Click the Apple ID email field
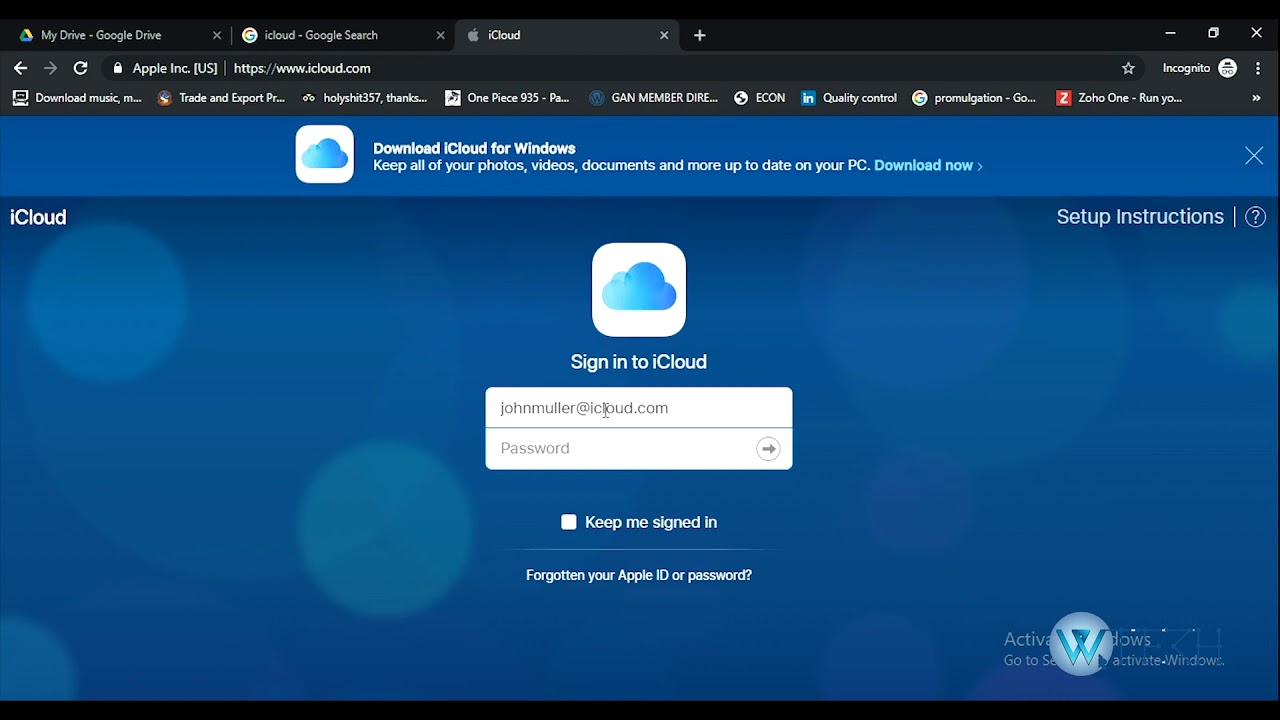 pos(639,408)
